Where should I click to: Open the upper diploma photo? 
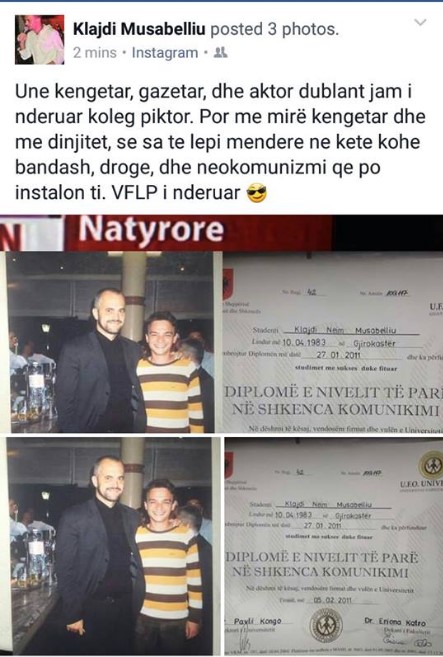[x=333, y=342]
